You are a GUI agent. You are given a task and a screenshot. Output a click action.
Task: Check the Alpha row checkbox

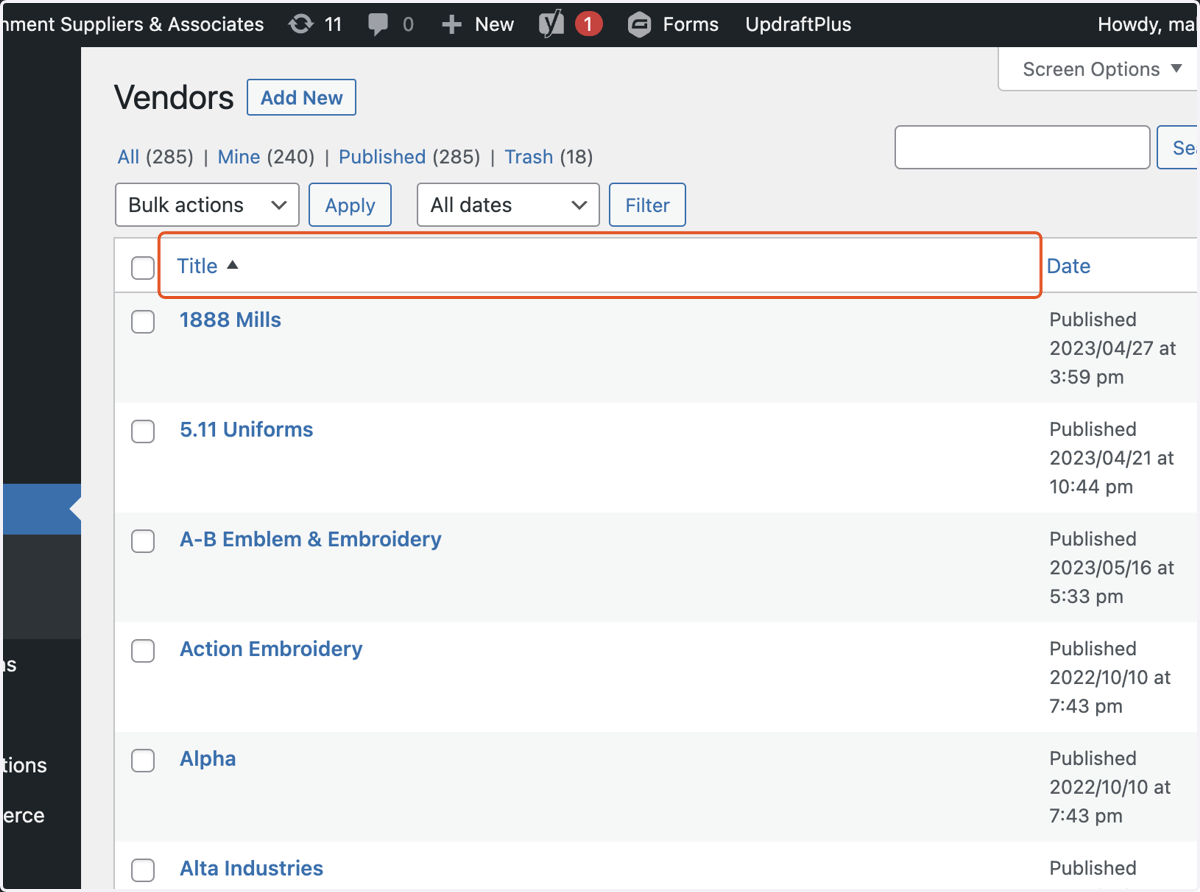pyautogui.click(x=143, y=760)
